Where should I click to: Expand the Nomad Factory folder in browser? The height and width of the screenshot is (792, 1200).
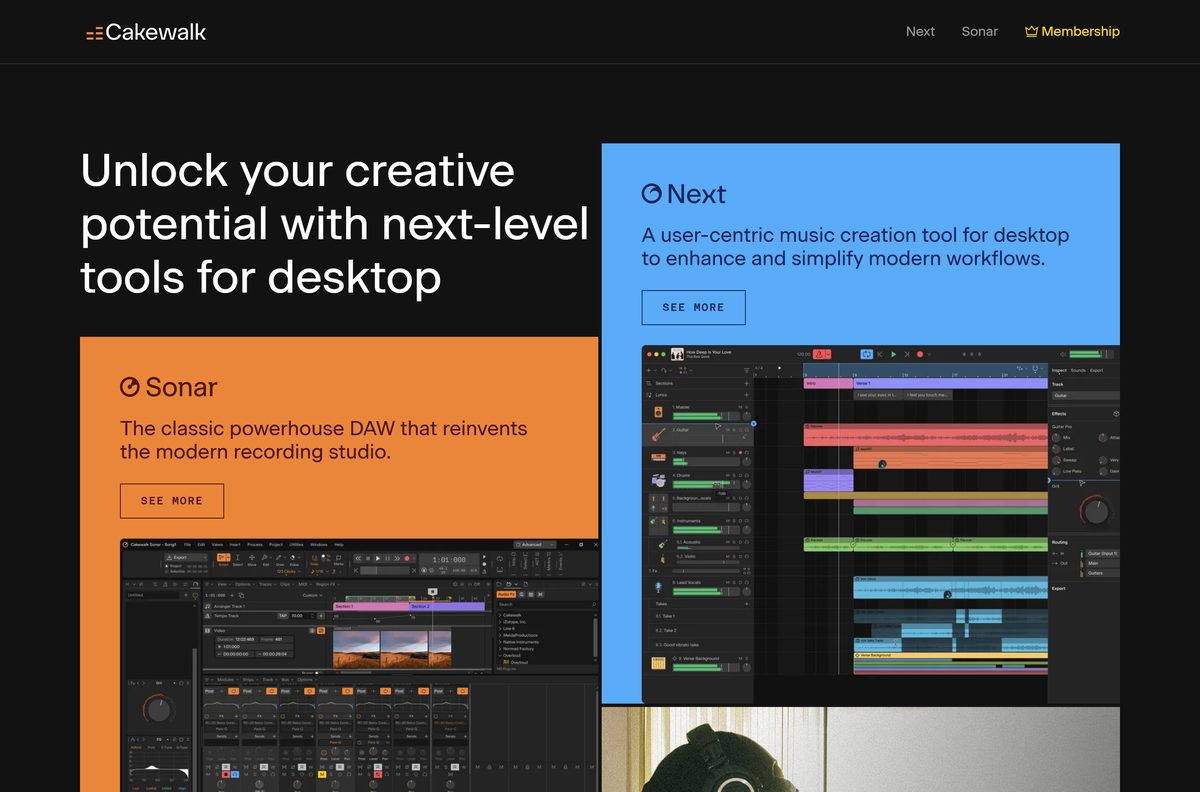coord(518,649)
